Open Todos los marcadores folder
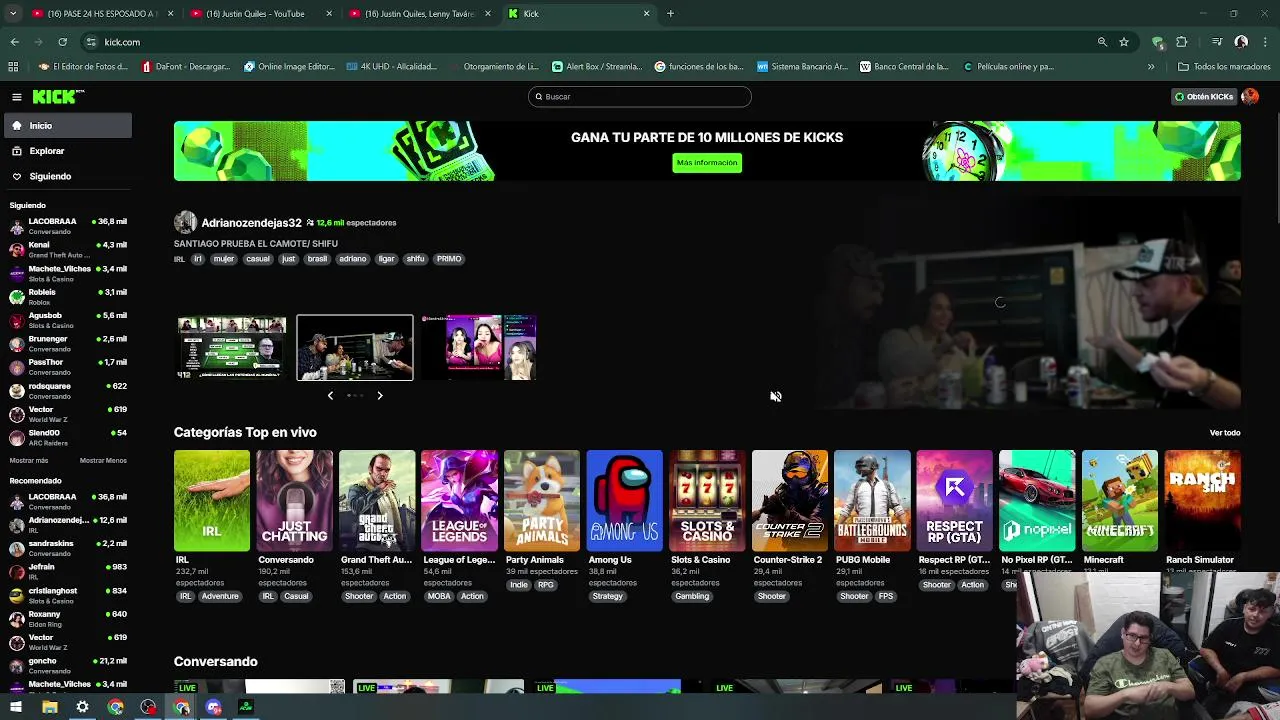This screenshot has width=1280, height=720. (1224, 67)
